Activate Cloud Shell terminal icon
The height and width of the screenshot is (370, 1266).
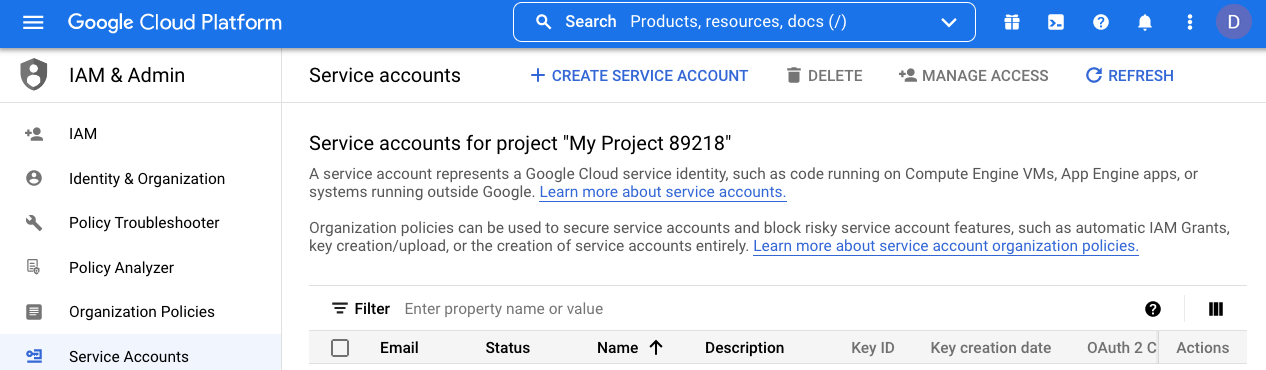1056,22
